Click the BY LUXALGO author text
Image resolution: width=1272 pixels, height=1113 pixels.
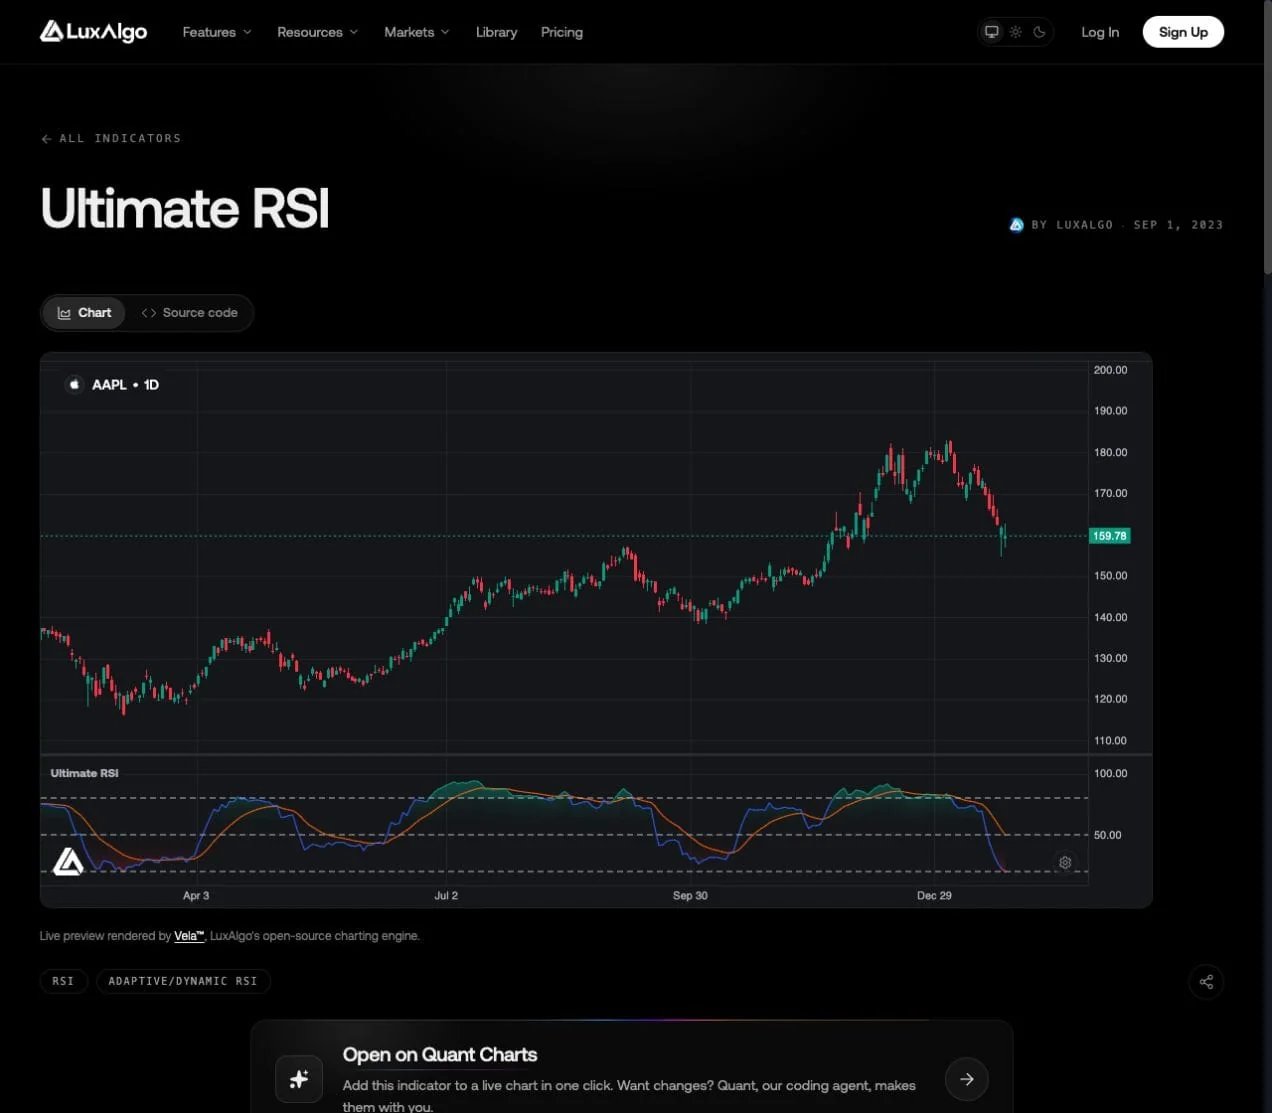tap(1072, 225)
